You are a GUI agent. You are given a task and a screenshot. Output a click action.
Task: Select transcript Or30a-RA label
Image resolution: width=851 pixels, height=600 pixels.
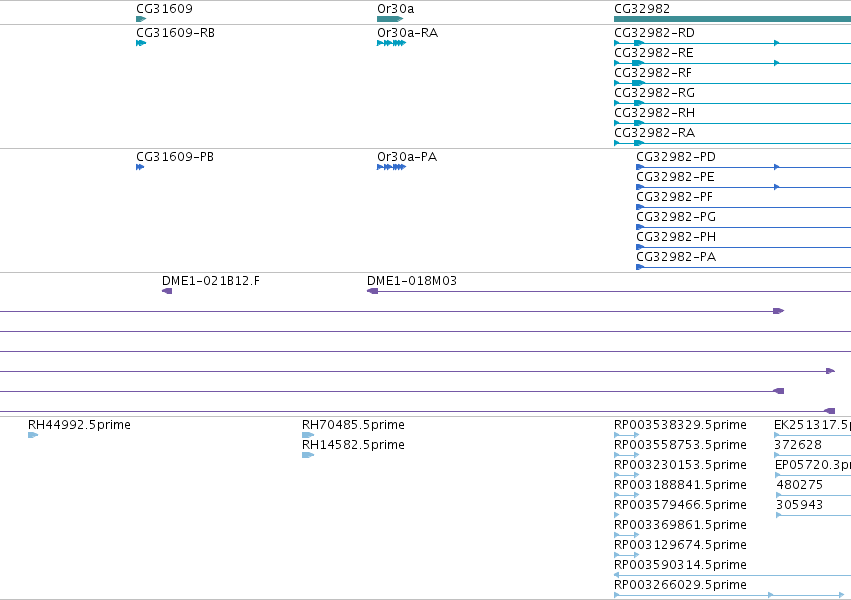408,33
